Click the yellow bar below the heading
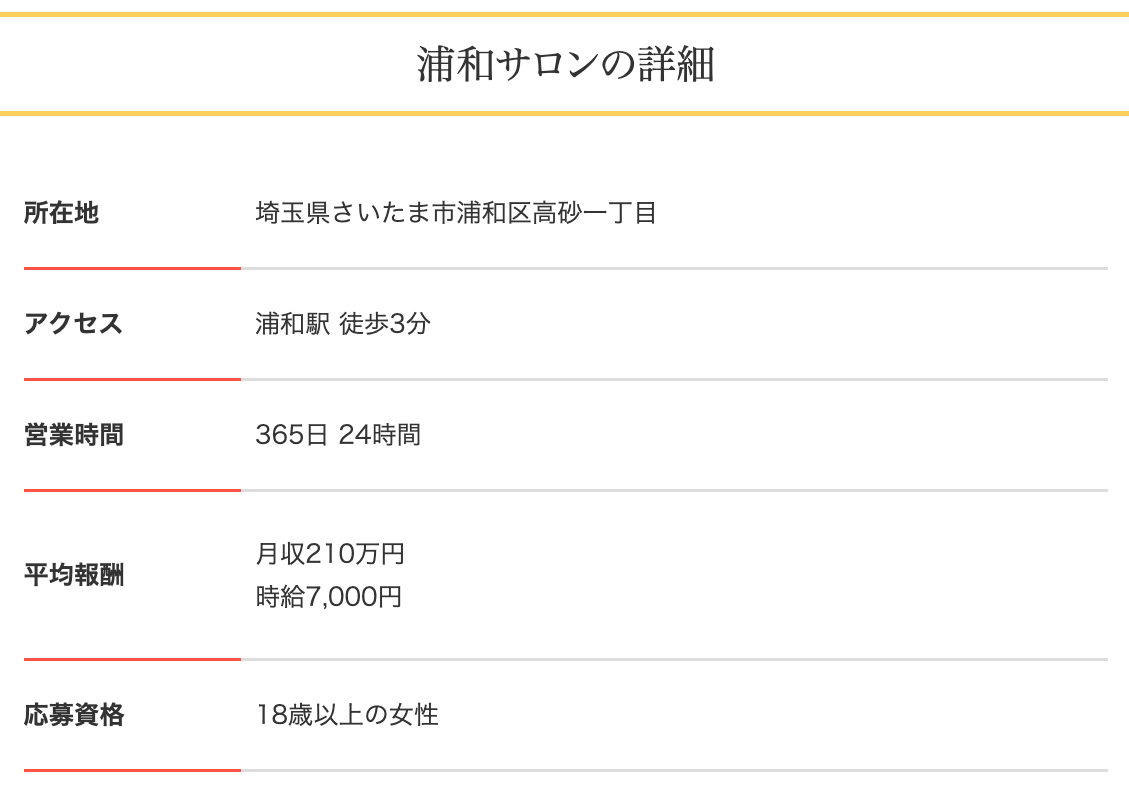Viewport: 1129px width, 789px height. point(564,114)
